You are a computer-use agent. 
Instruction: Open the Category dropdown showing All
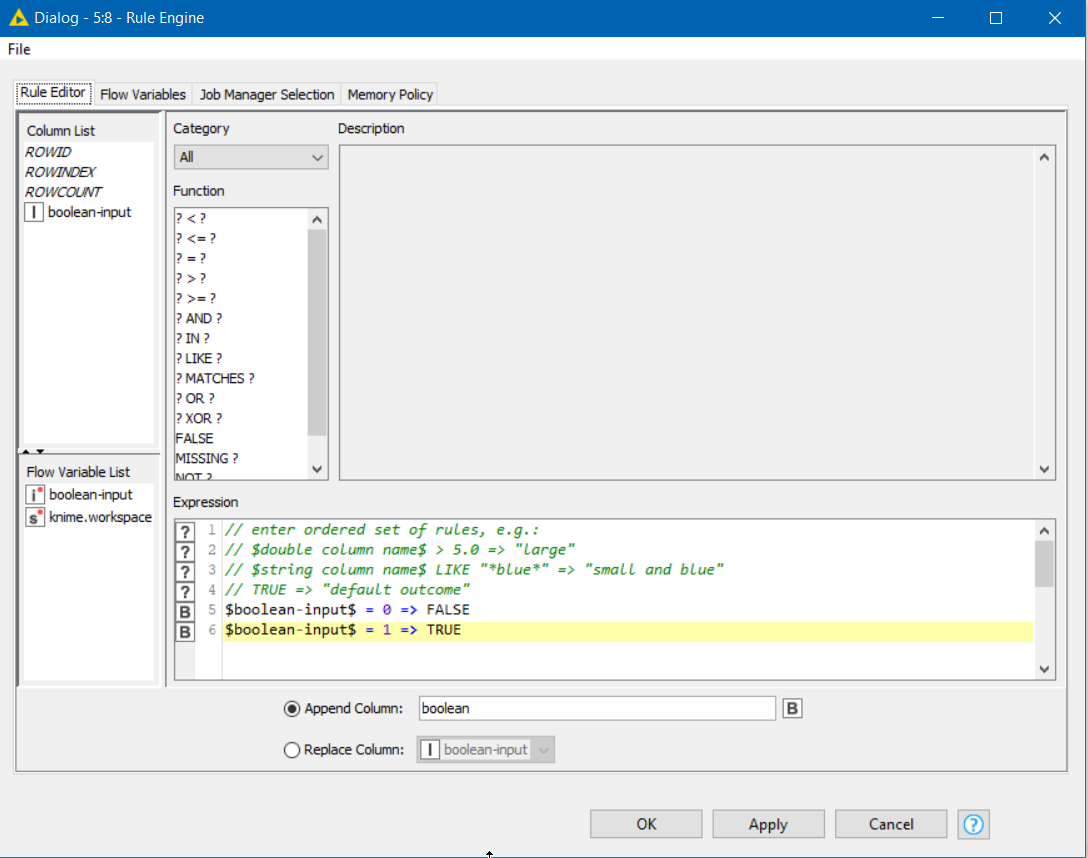pyautogui.click(x=250, y=157)
